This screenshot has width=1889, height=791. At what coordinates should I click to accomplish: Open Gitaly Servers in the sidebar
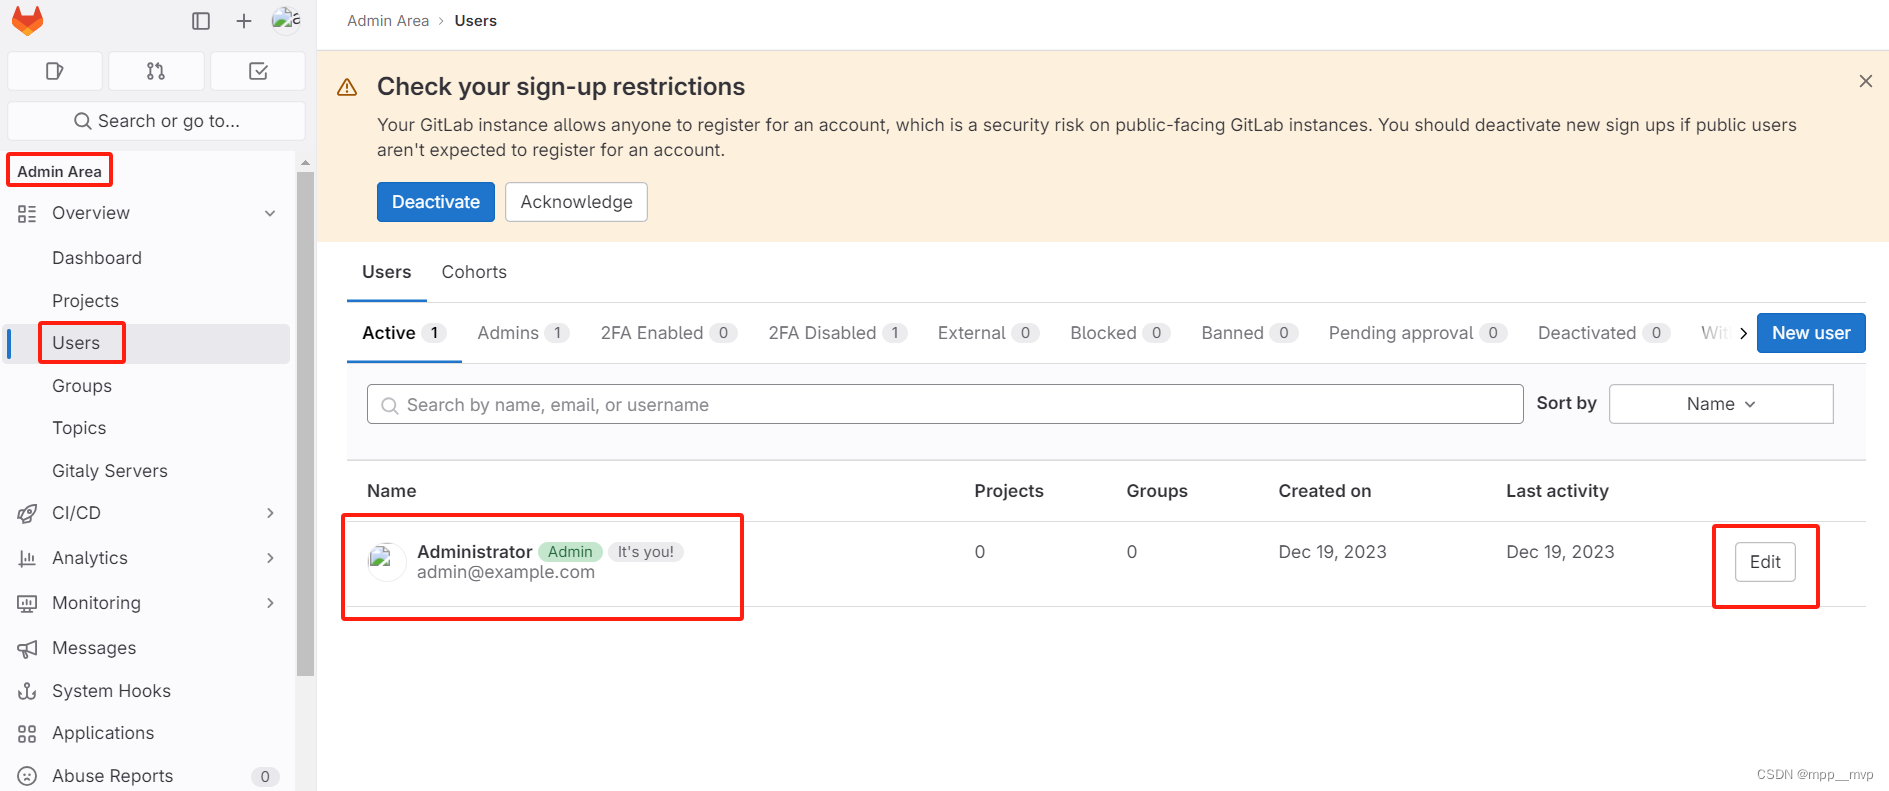point(110,471)
